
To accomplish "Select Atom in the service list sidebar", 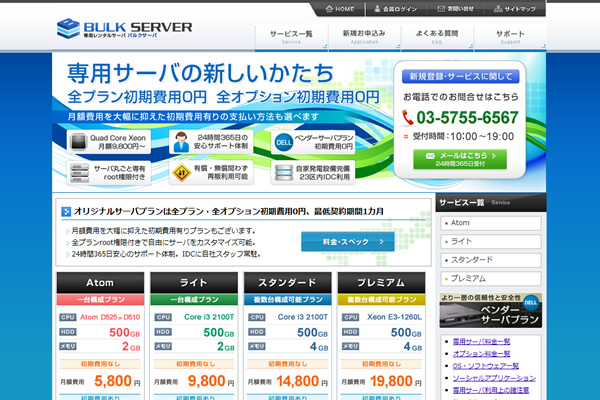I will 461,222.
